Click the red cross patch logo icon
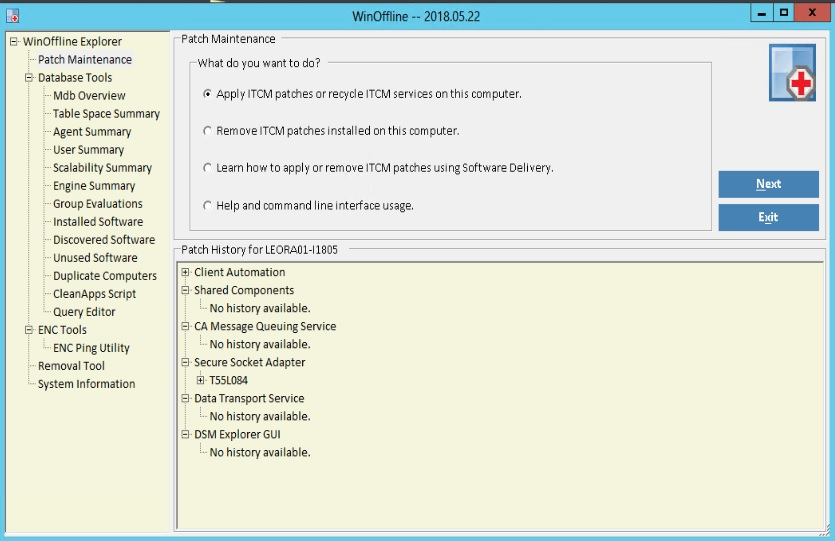This screenshot has width=835, height=541. click(792, 73)
